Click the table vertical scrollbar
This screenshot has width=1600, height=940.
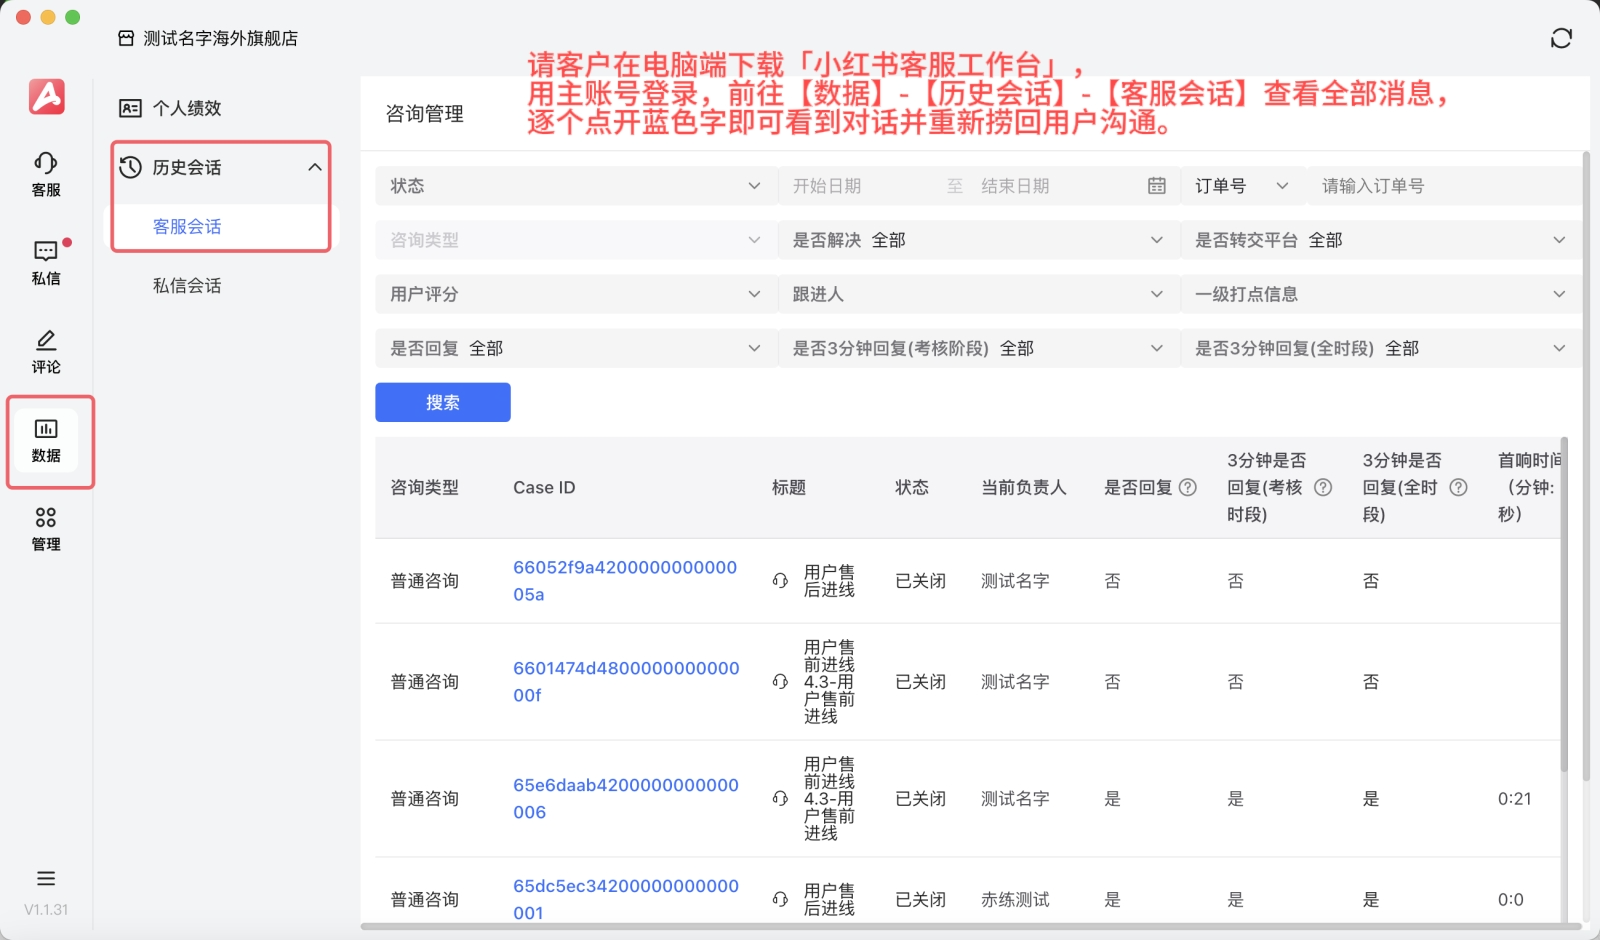coord(1564,604)
